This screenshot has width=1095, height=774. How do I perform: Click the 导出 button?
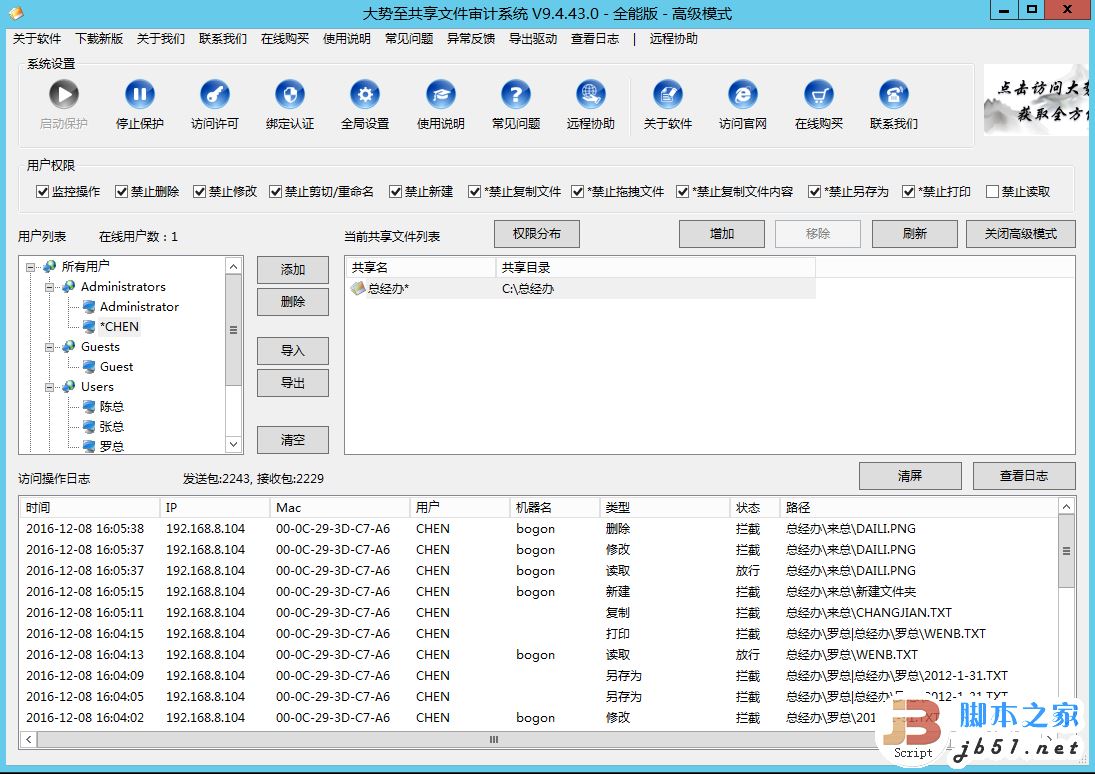[x=293, y=383]
